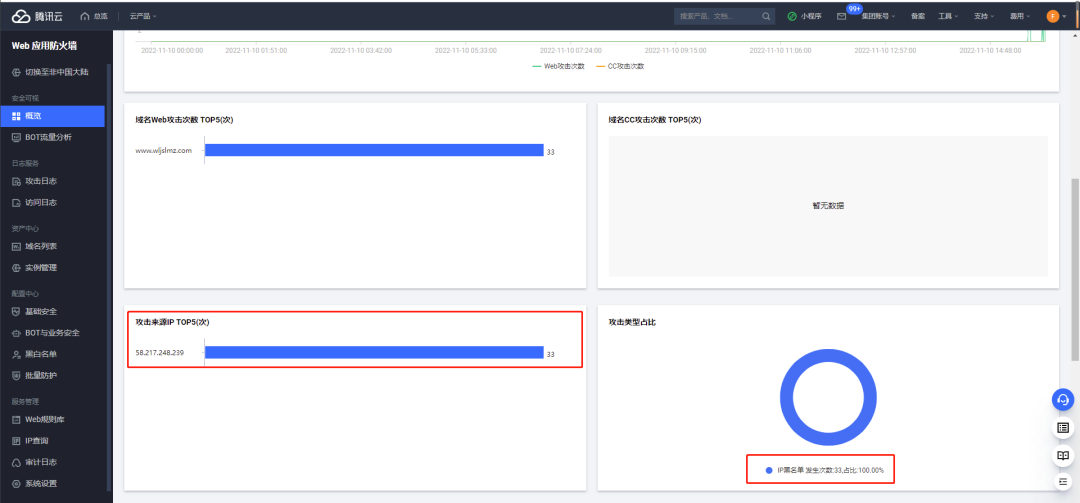
Task: Click the 域名Web攻击次数 TOP5 title
Action: coord(185,120)
